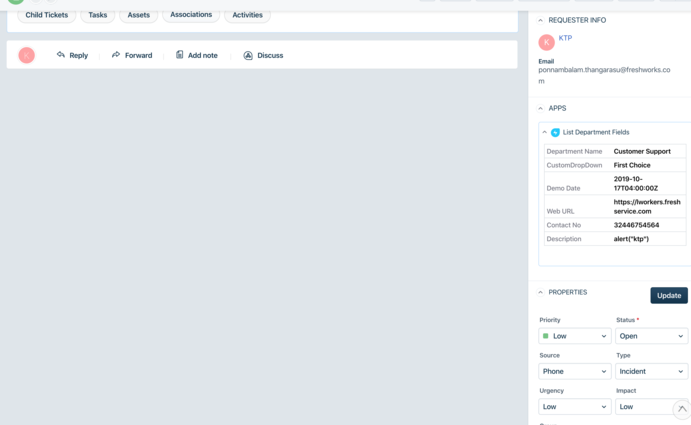Click the scroll-to-top arrow button
691x425 pixels.
pyautogui.click(x=682, y=409)
